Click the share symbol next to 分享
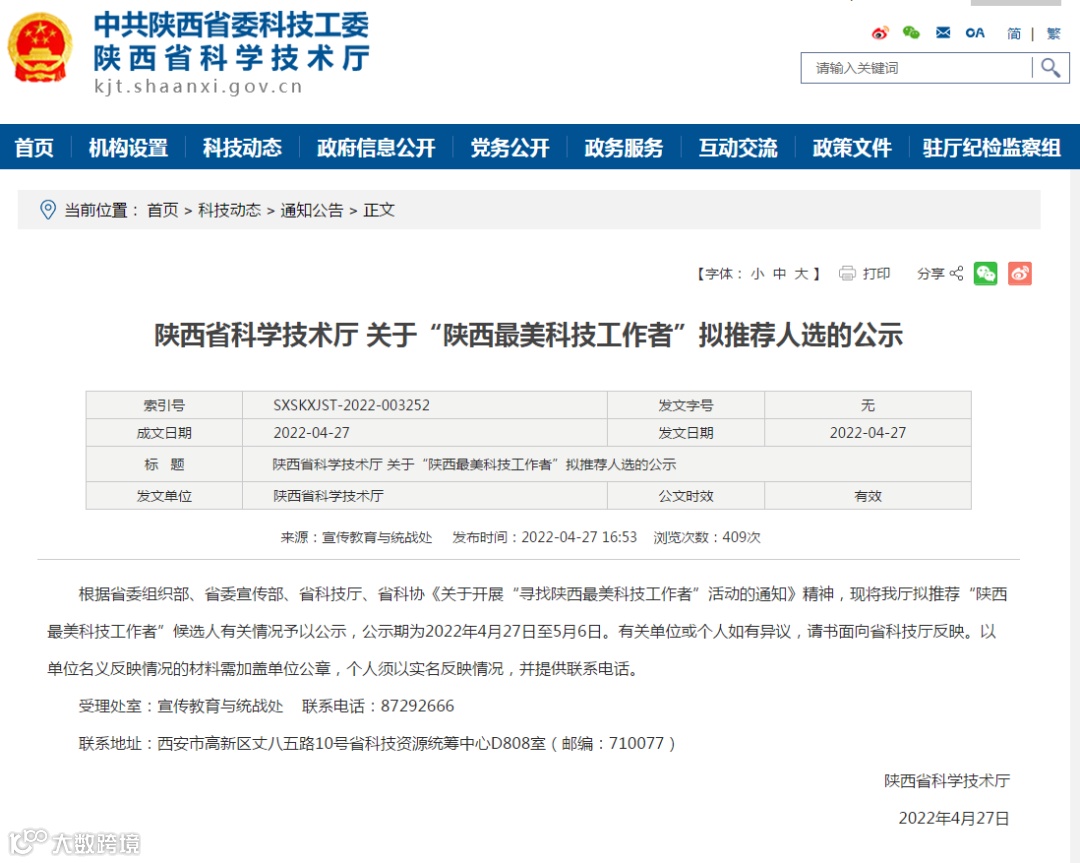 957,273
